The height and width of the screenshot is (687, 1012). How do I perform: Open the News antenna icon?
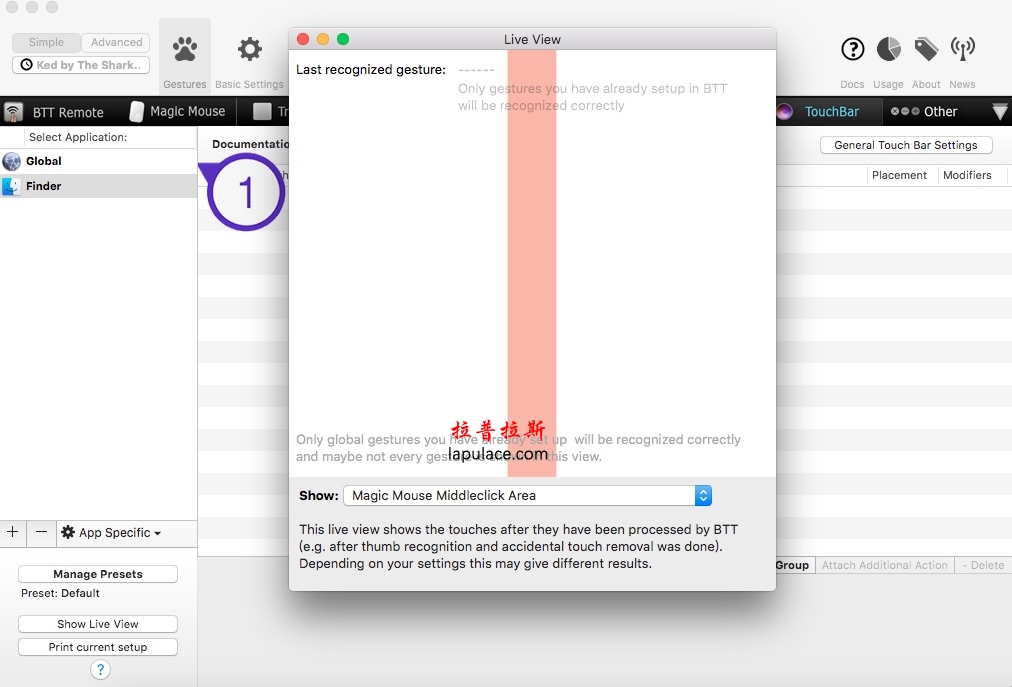point(962,49)
